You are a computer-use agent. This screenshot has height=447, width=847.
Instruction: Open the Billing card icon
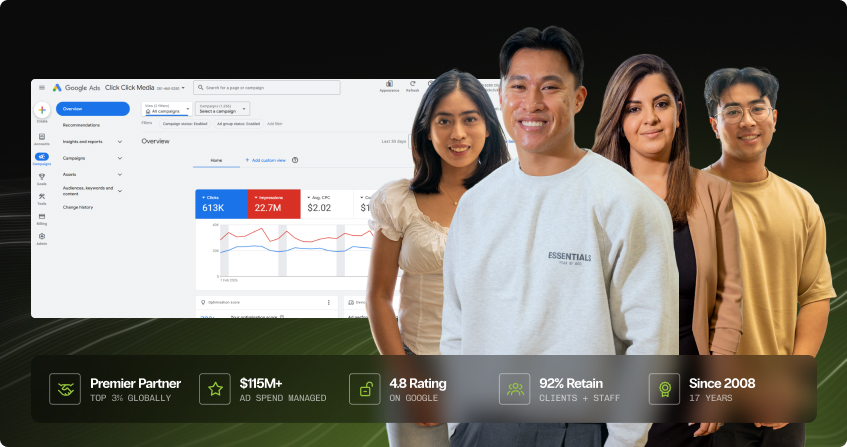42,216
